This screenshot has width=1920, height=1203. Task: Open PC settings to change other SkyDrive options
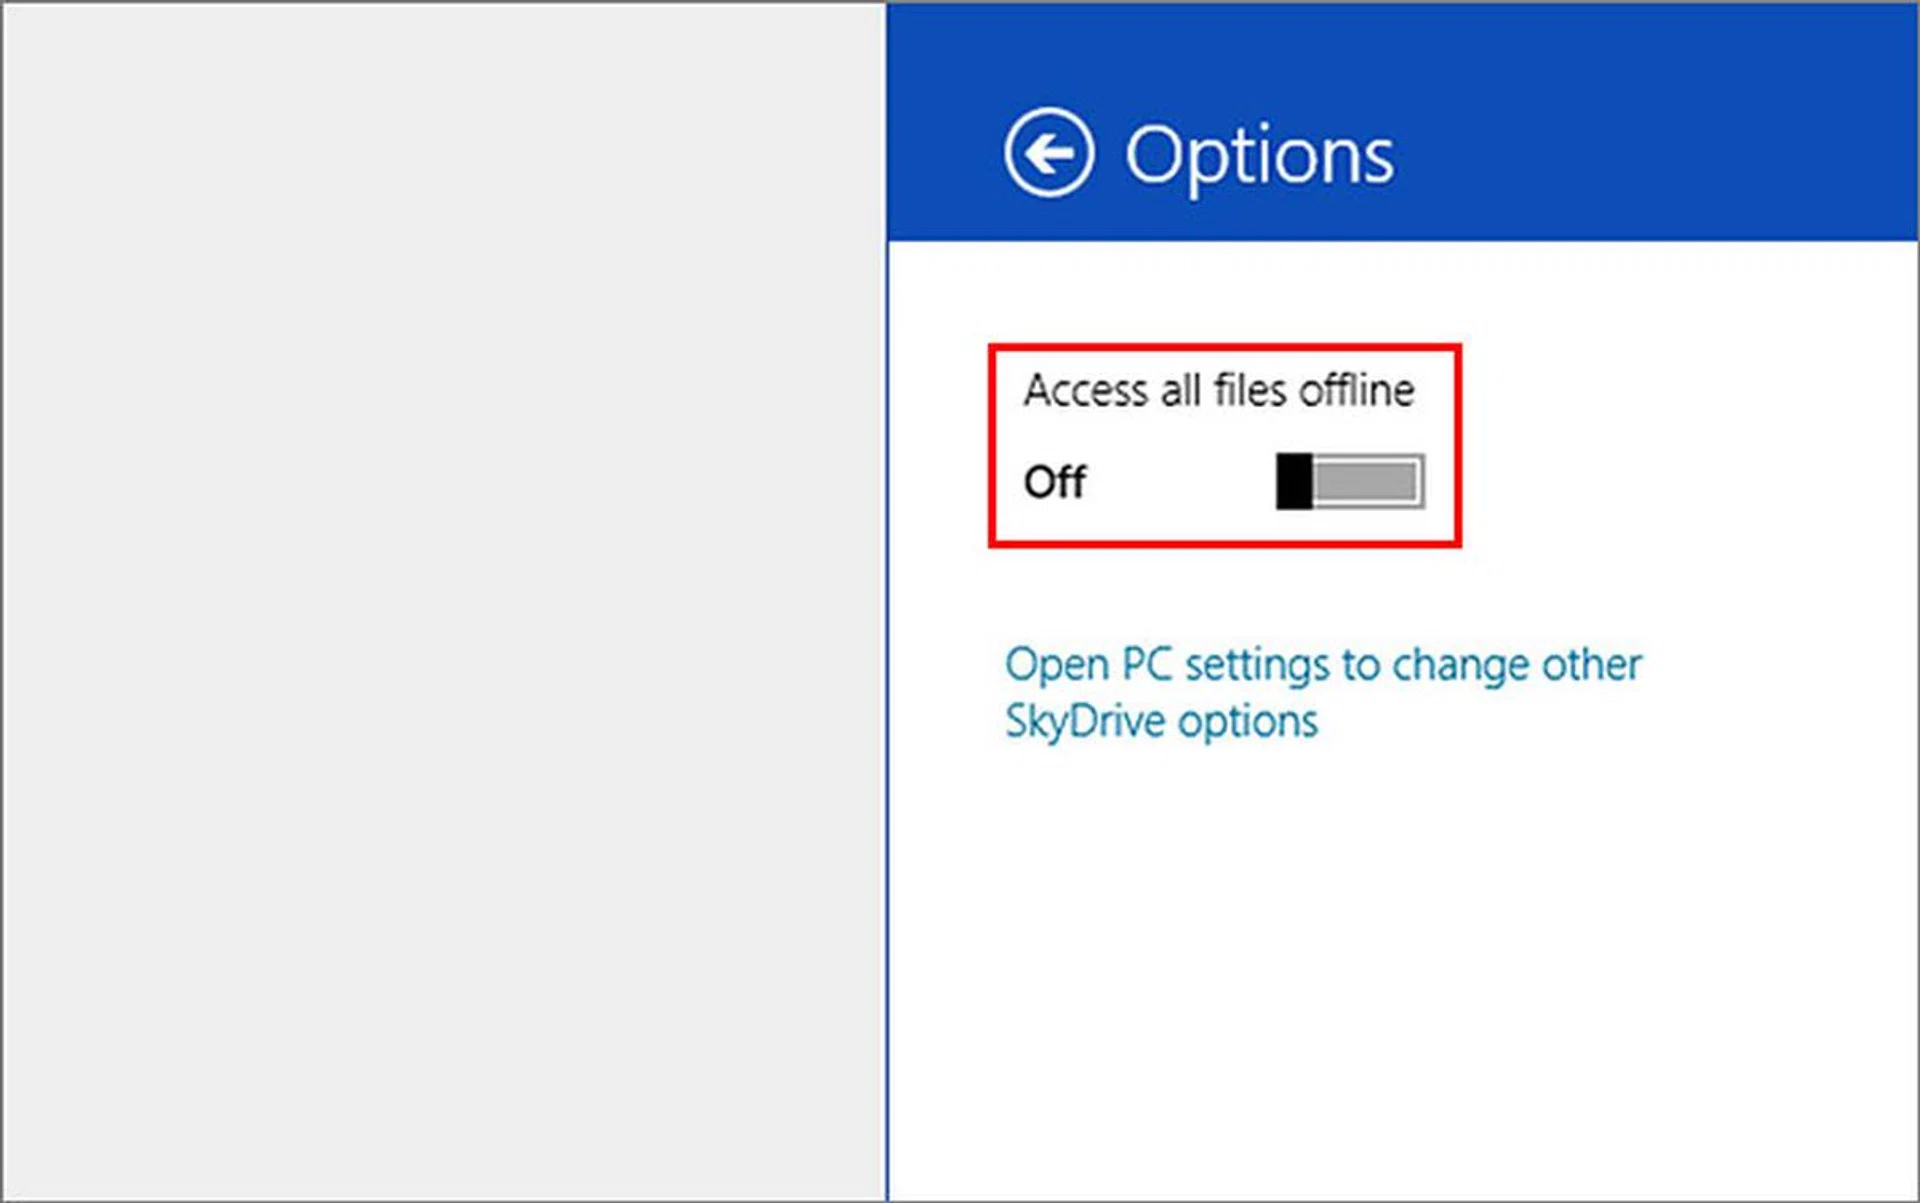[1322, 665]
